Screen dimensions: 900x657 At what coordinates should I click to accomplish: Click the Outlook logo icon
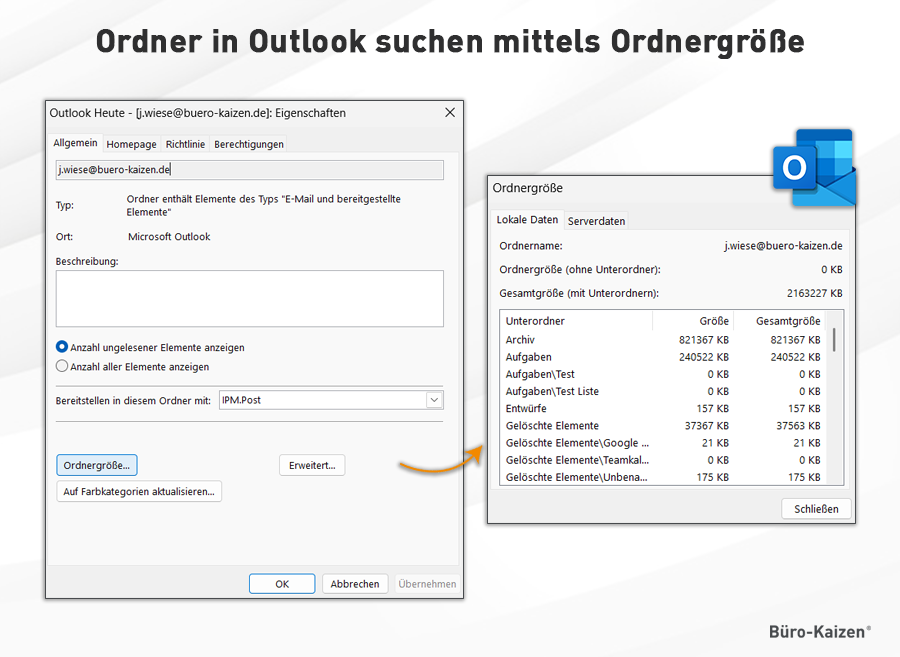(814, 168)
